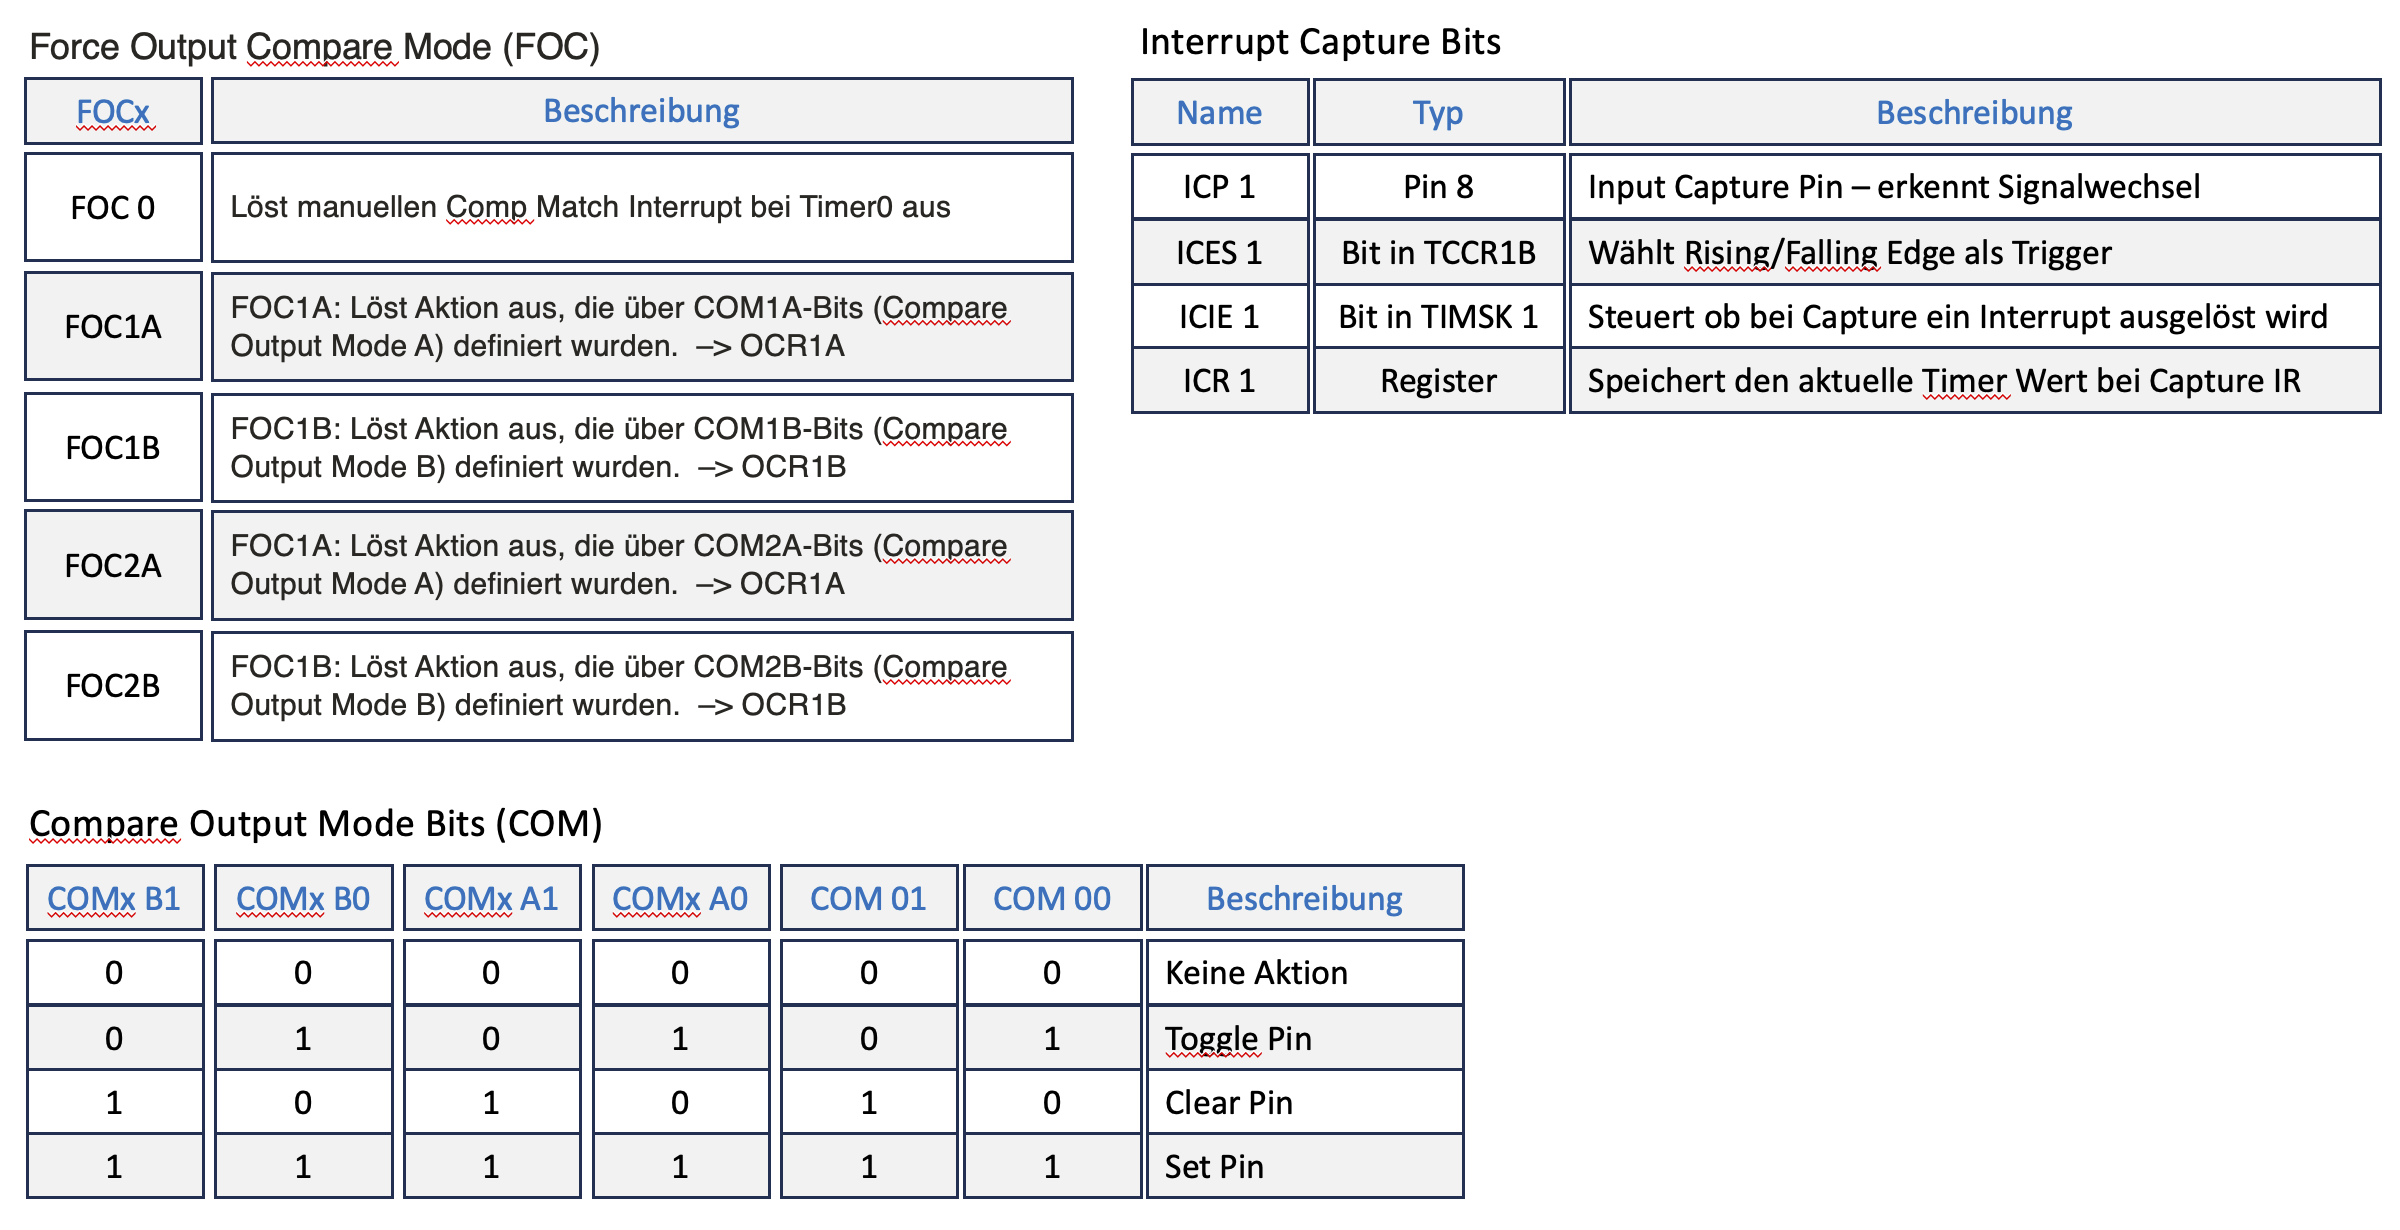Click the "Typ" column header

pos(1438,113)
